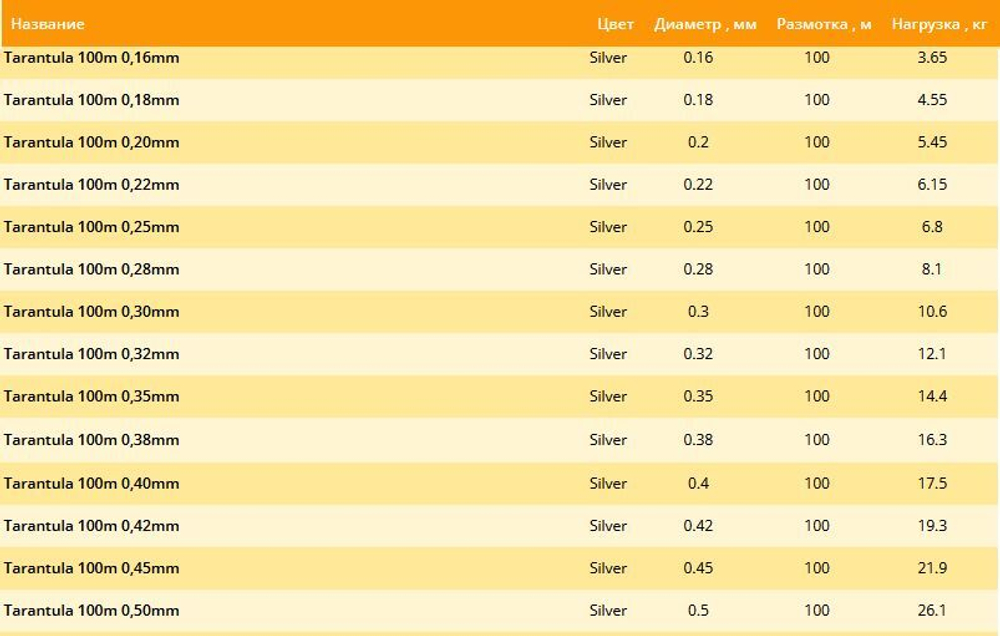Screen dimensions: 1000x636
Task: Select Tarantula 100m 0,38mm product name
Action: coord(91,440)
